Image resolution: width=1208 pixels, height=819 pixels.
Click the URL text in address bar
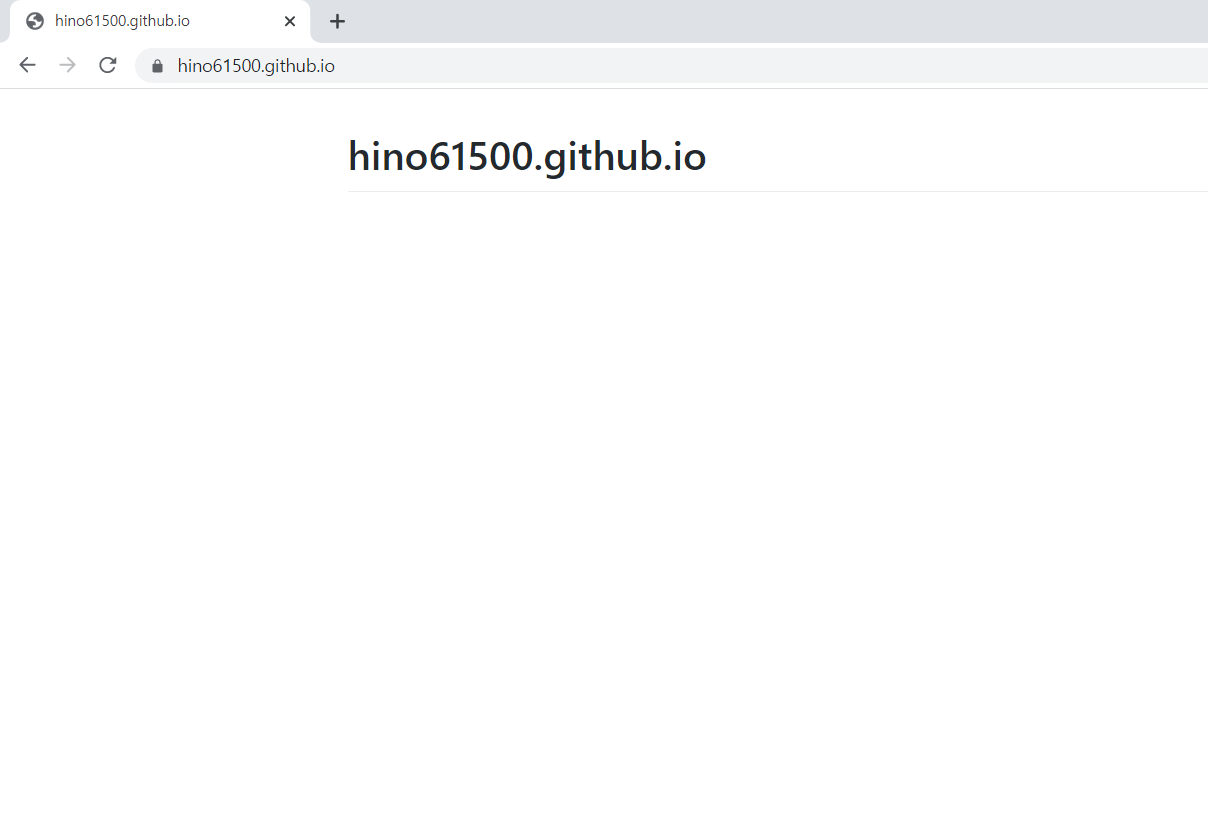[x=256, y=66]
